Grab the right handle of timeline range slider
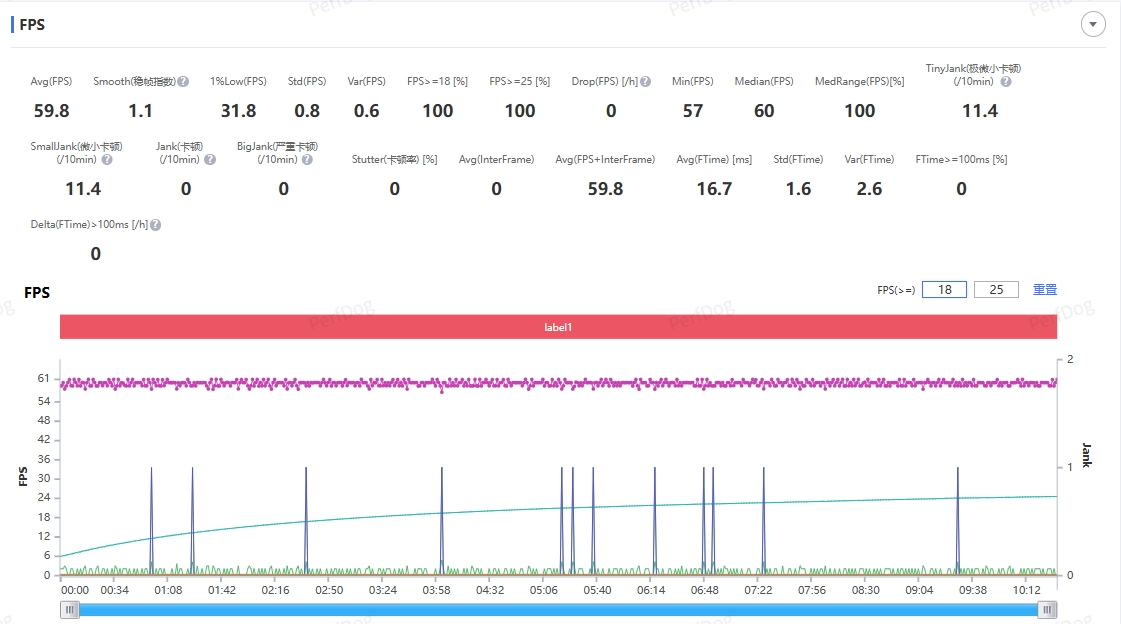 1047,610
